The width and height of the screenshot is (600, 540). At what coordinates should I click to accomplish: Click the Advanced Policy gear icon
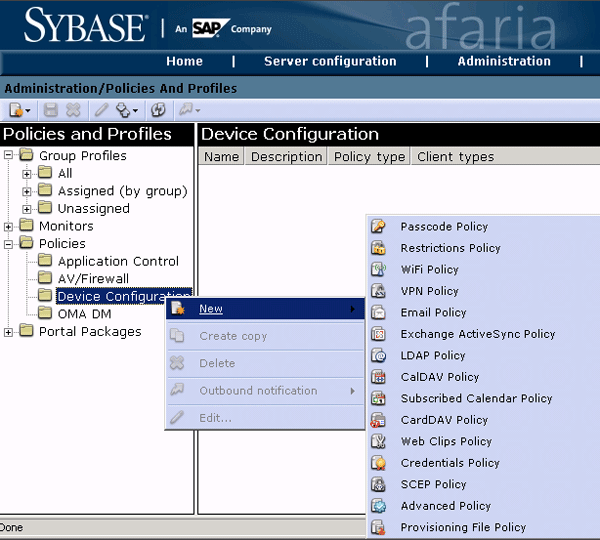(x=378, y=506)
